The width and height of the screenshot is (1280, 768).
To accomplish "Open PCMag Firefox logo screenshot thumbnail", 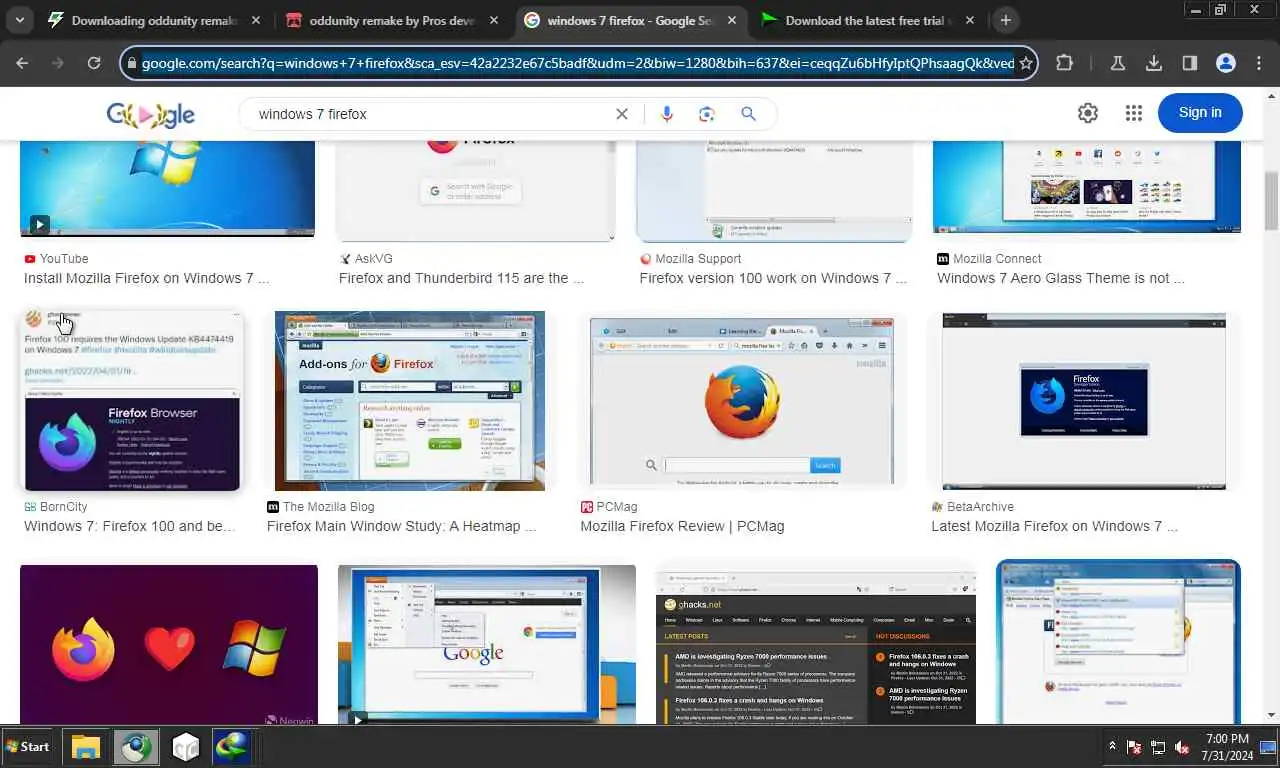I will (742, 401).
